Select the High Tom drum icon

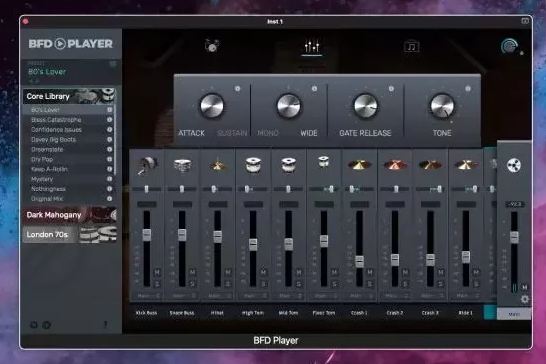point(253,165)
